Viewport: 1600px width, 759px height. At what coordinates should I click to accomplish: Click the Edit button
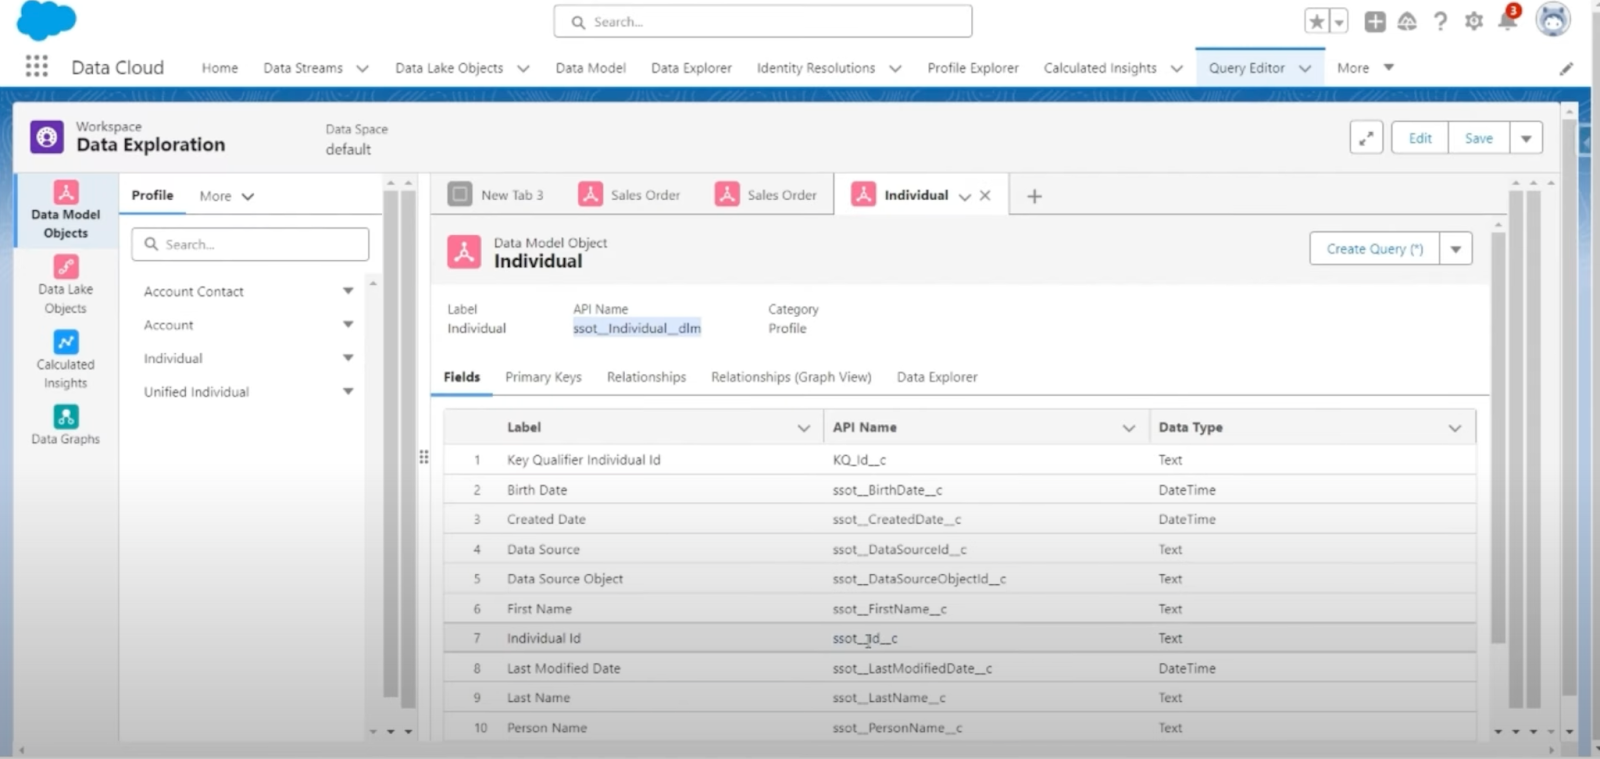(x=1420, y=138)
